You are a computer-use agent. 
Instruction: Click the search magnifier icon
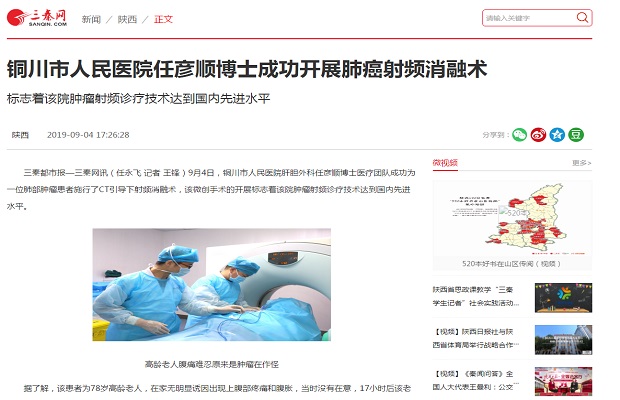coord(582,18)
